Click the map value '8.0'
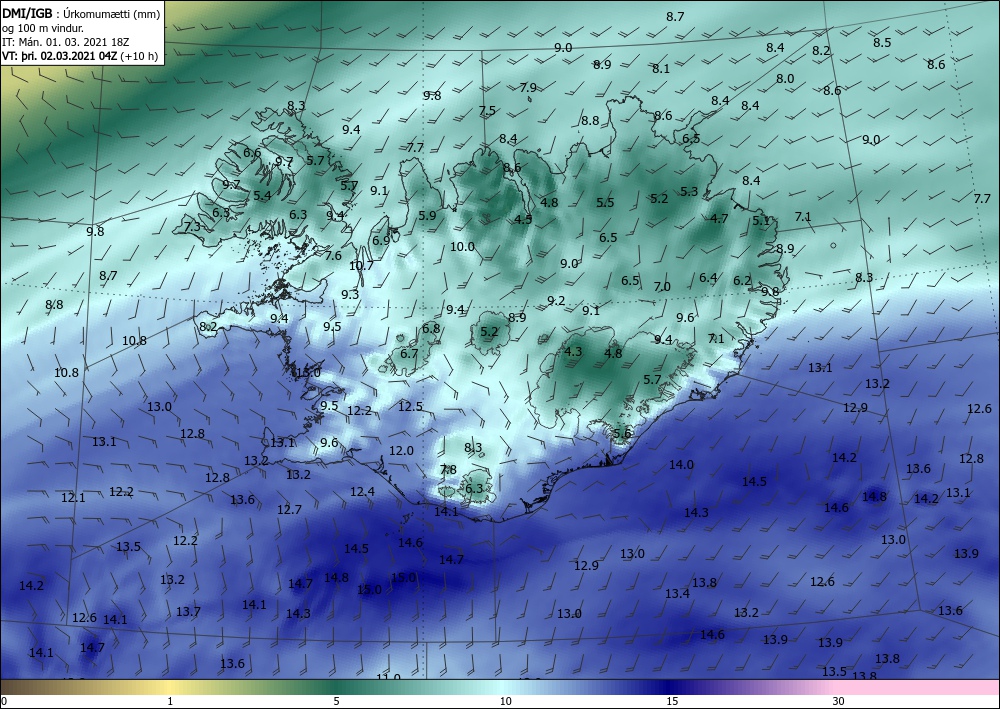The image size is (1000, 709). point(785,79)
